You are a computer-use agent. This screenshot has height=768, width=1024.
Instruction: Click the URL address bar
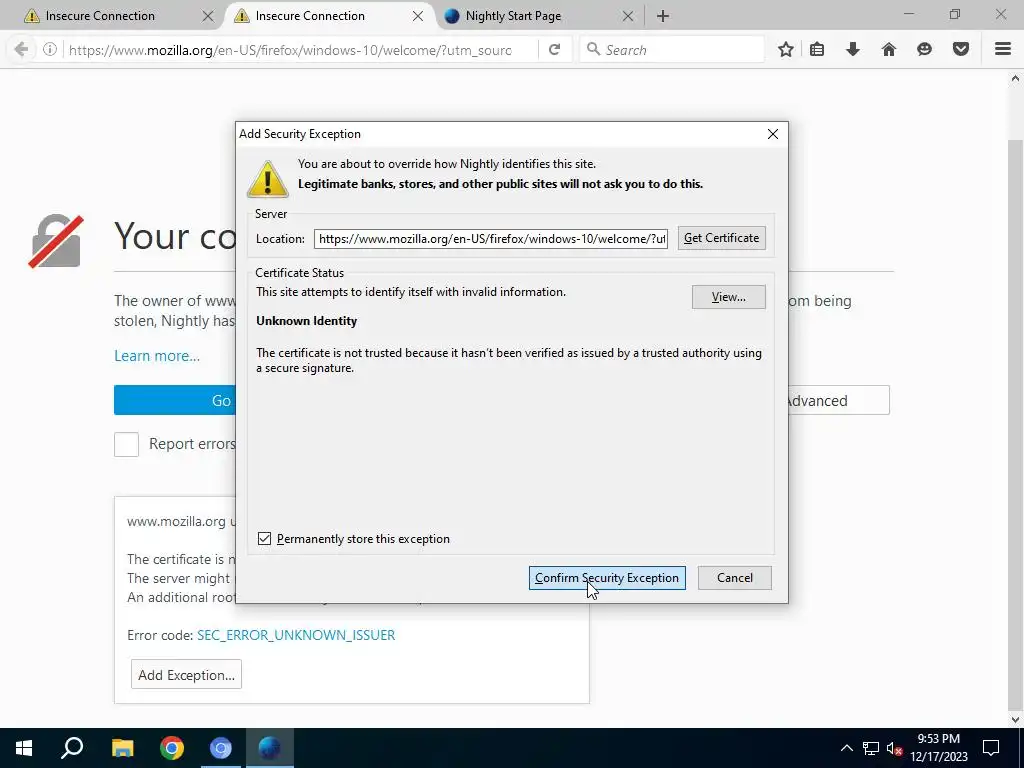291,50
